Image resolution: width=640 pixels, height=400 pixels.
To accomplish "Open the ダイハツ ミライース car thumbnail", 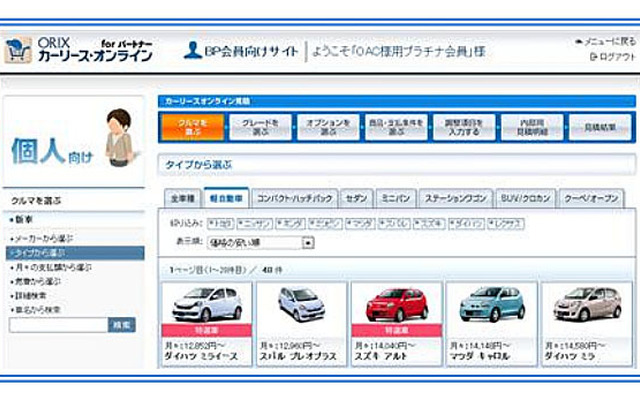I will (207, 304).
